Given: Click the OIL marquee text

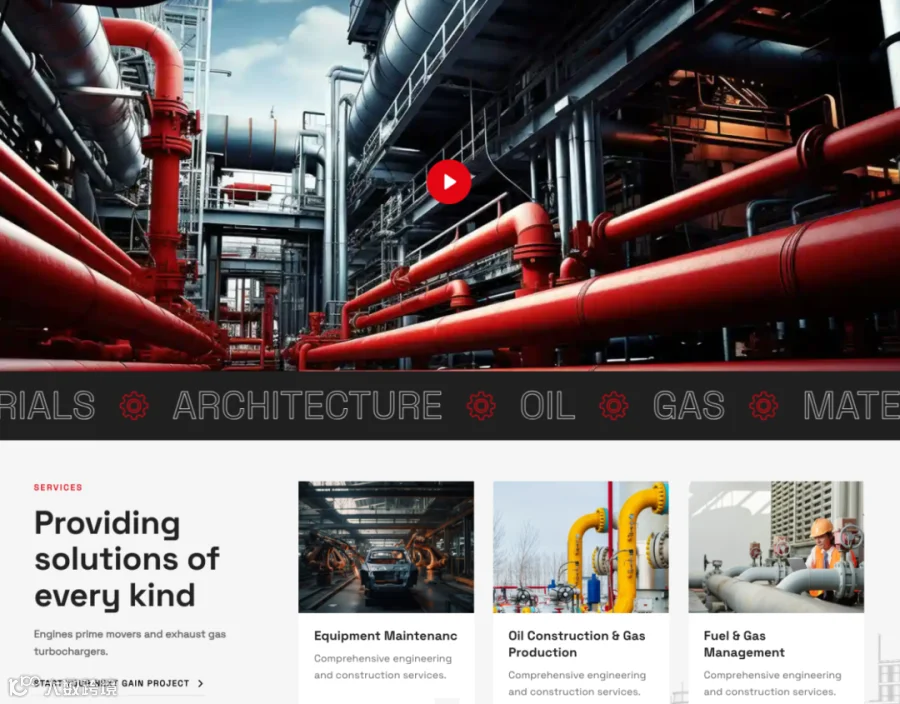Looking at the screenshot, I should click(x=548, y=406).
